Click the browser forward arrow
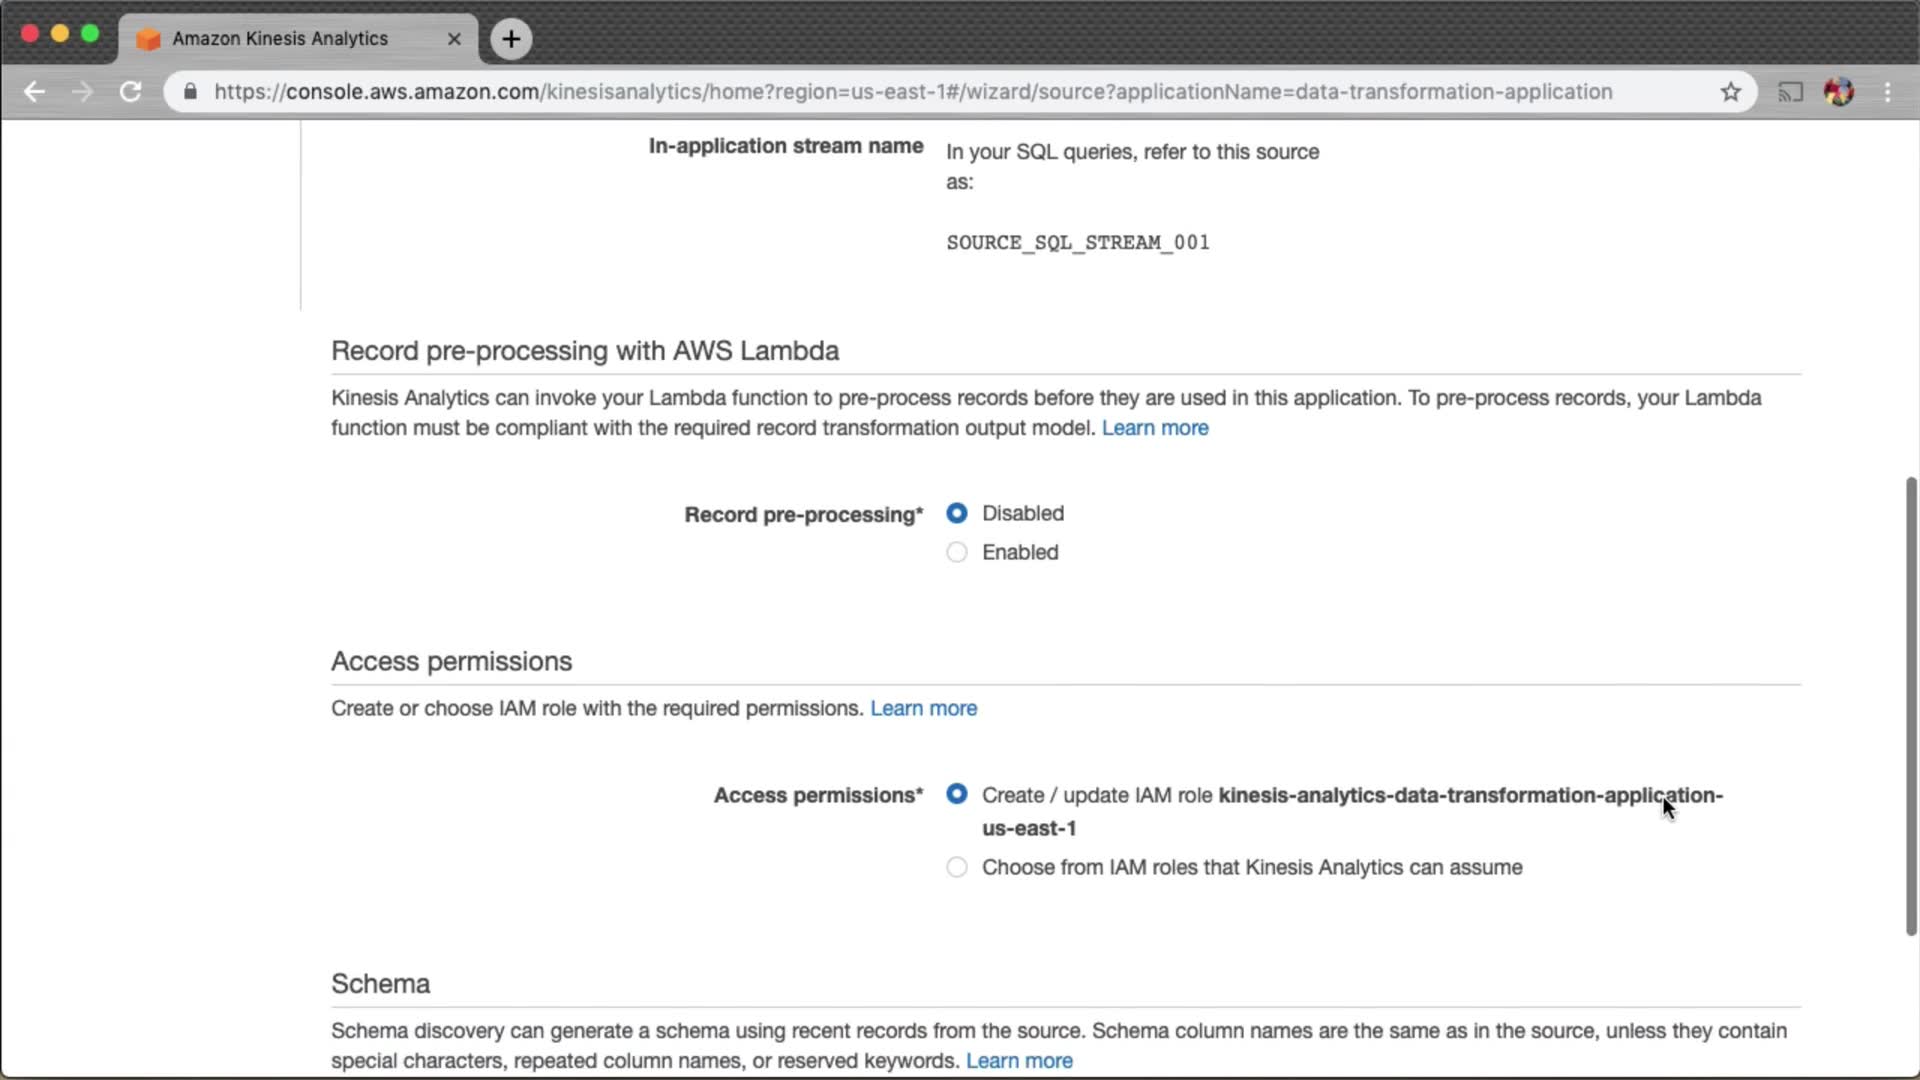The image size is (1920, 1080). [83, 92]
